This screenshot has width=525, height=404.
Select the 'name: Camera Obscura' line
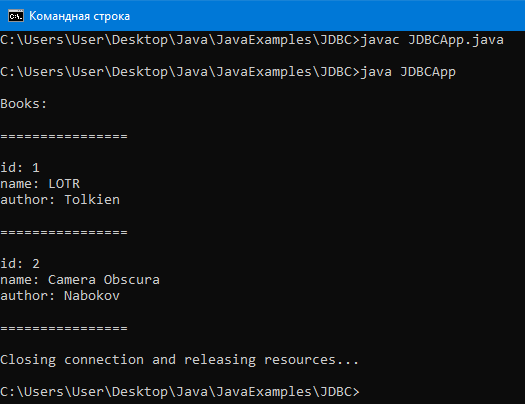pyautogui.click(x=80, y=280)
